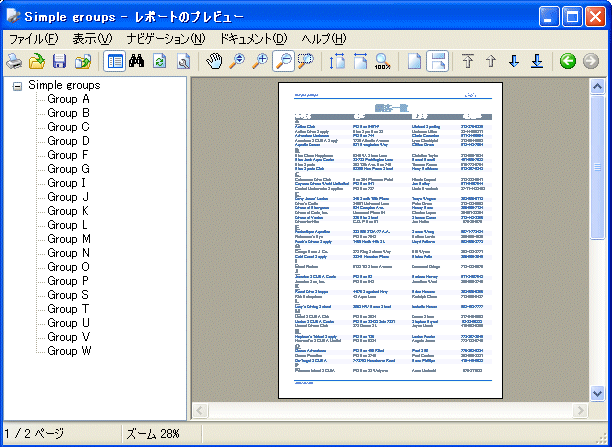Click the 'ズーム 28%' status text
Viewport: 612px width, 447px height.
[x=153, y=433]
